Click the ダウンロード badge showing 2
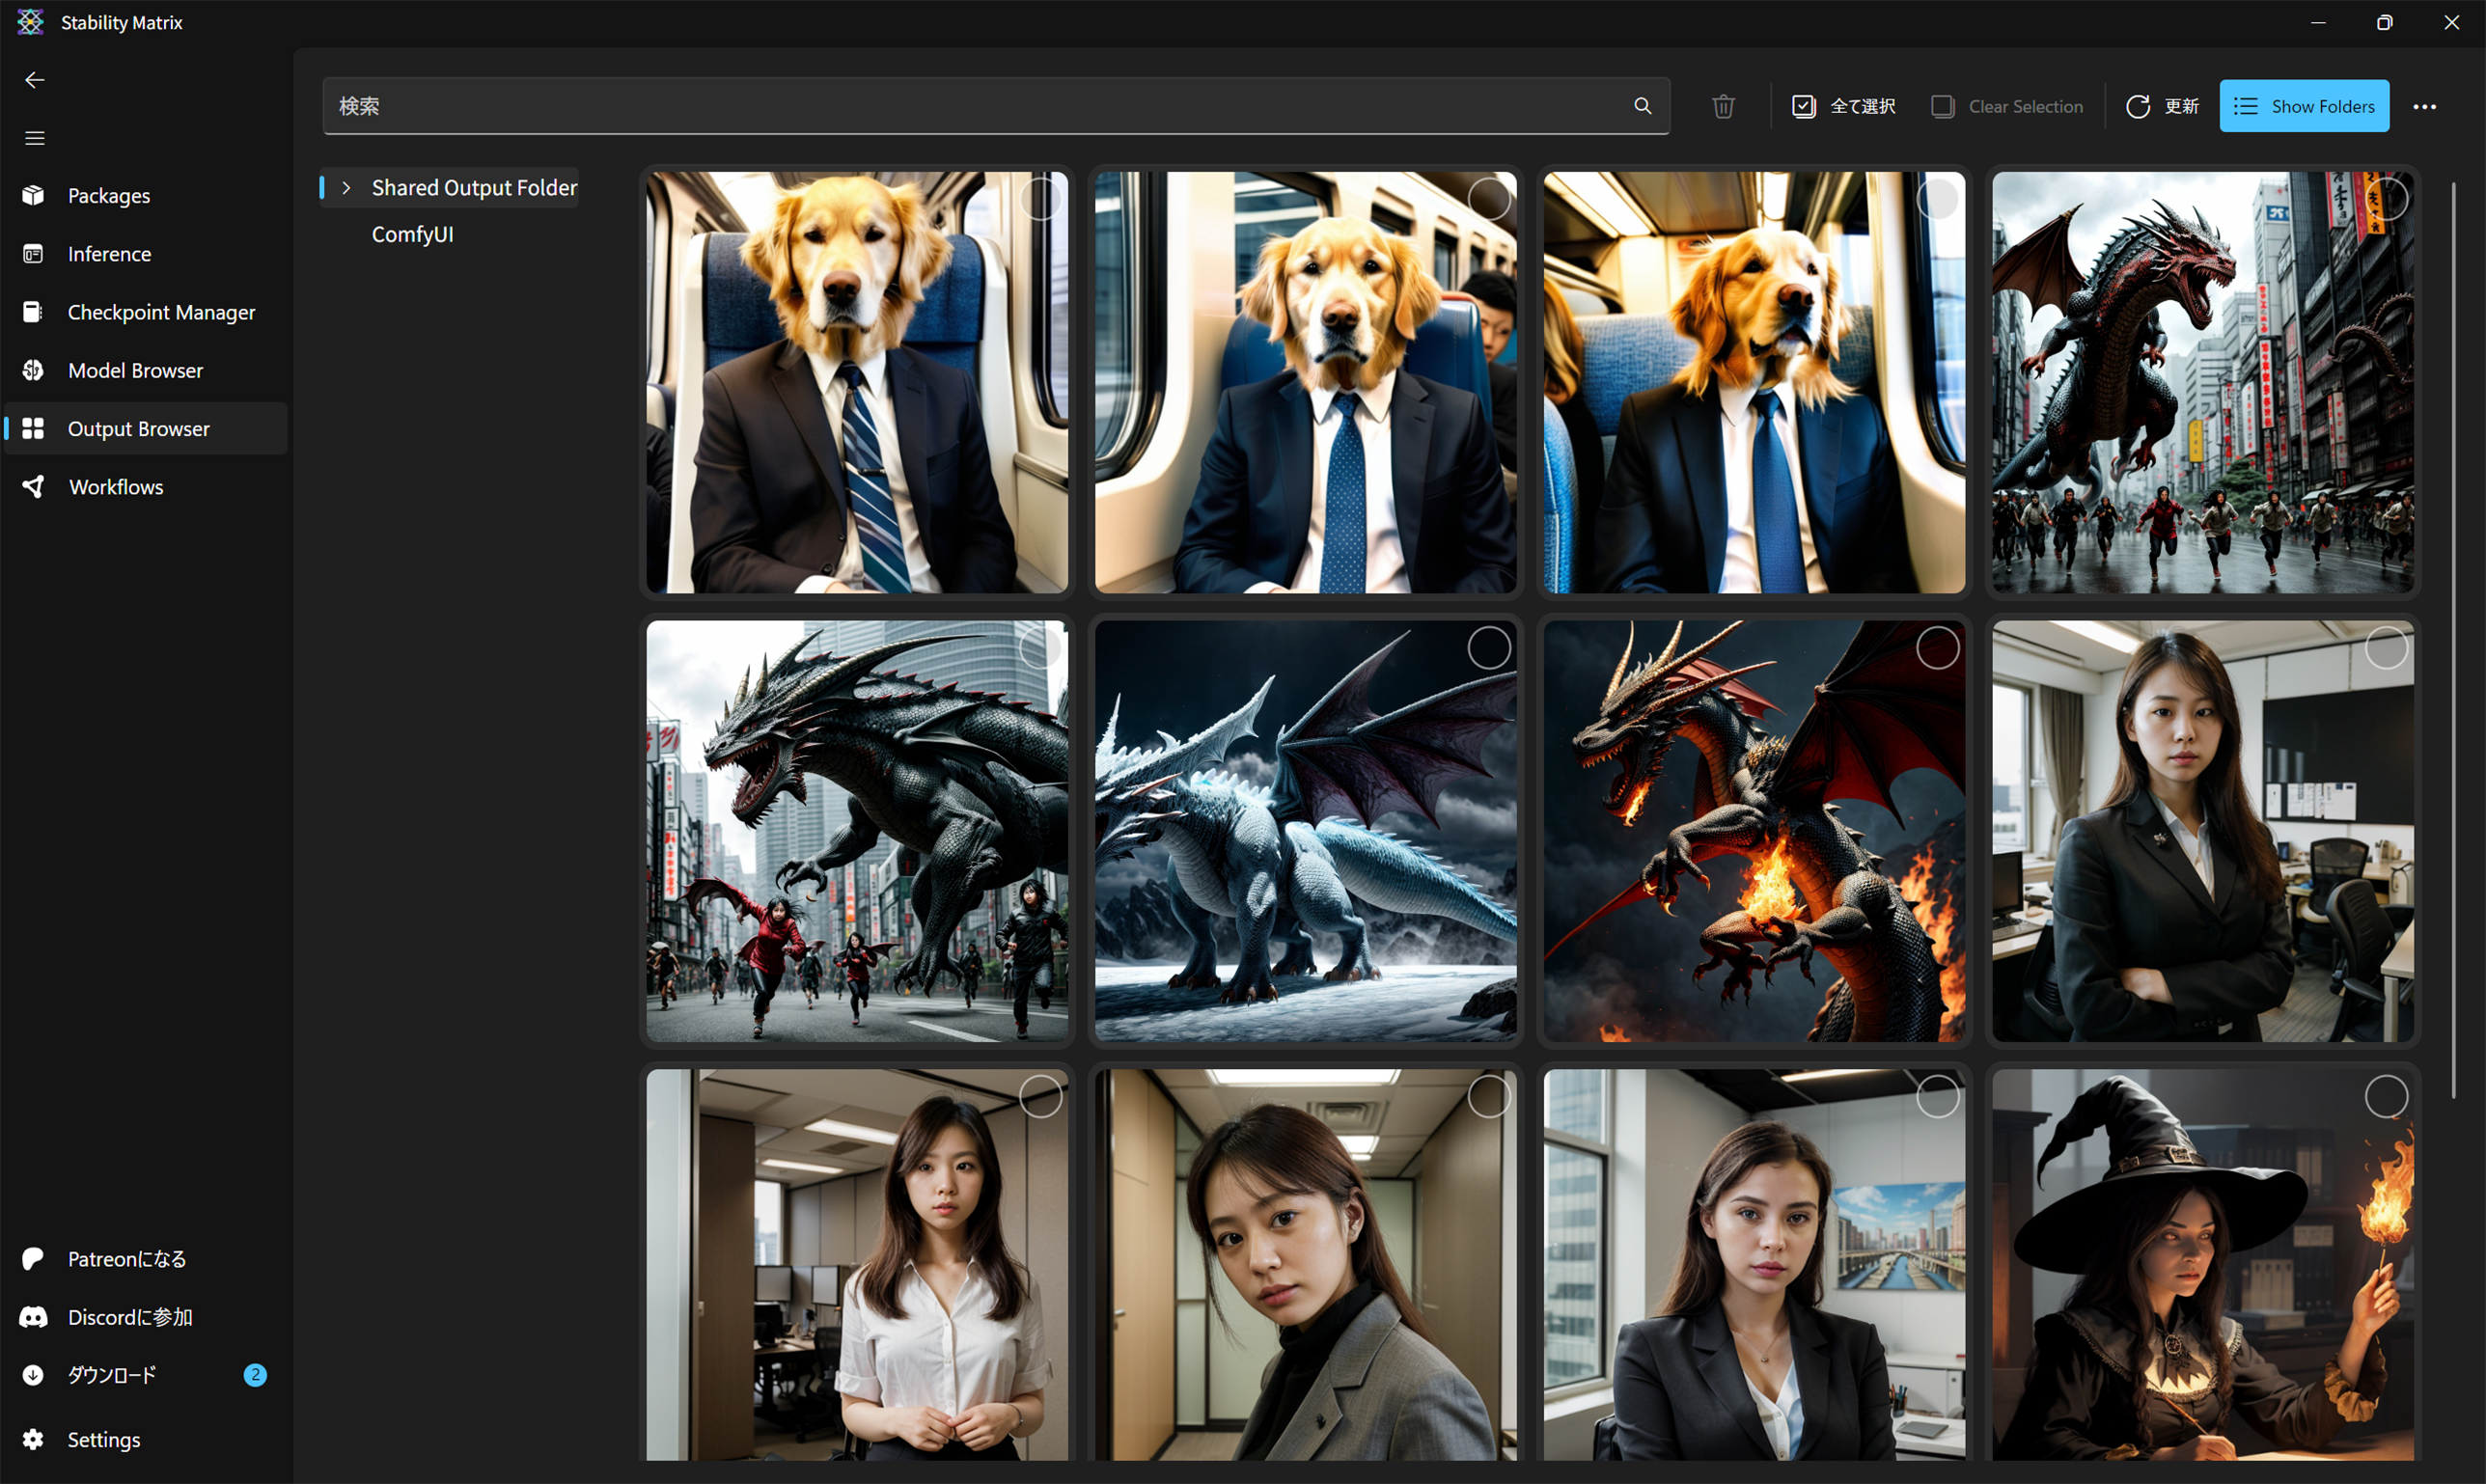Screen dimensions: 2486x1484 click(x=255, y=1374)
